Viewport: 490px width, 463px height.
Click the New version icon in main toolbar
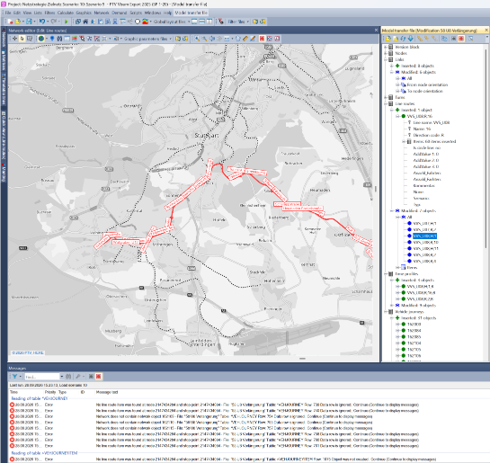(x=10, y=21)
